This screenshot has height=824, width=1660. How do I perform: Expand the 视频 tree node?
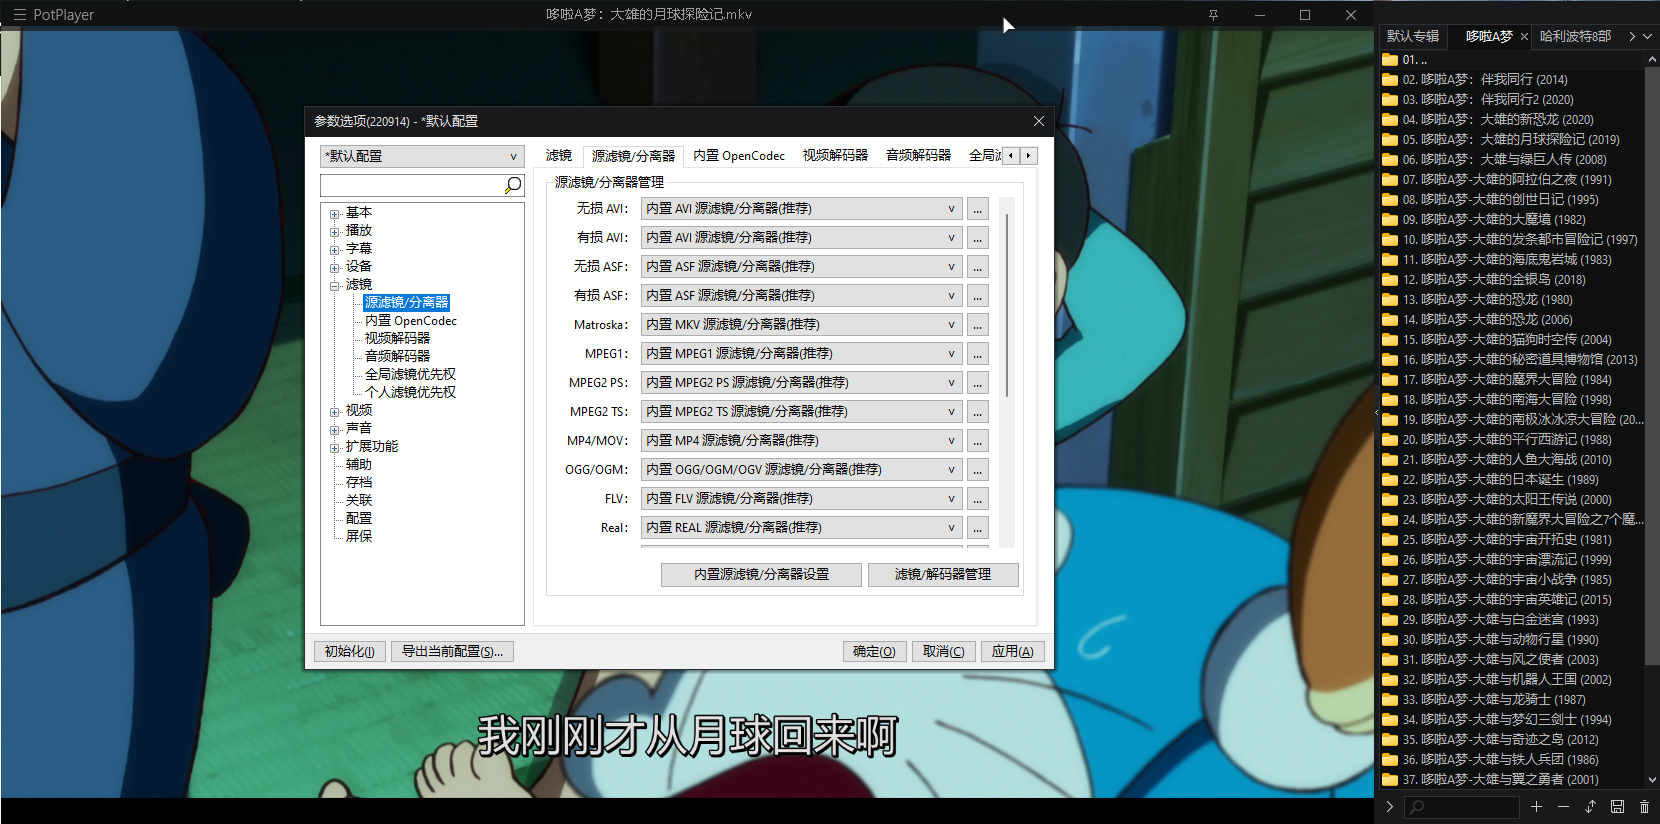pyautogui.click(x=335, y=411)
